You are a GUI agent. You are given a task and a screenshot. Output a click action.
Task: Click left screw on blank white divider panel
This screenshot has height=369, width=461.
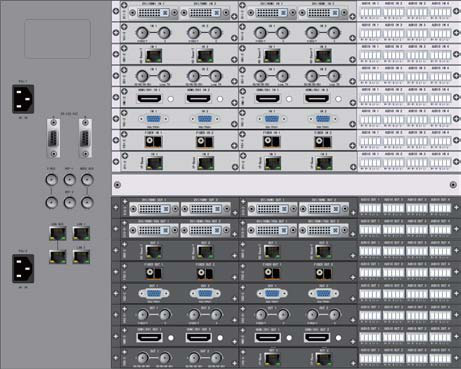(x=117, y=184)
